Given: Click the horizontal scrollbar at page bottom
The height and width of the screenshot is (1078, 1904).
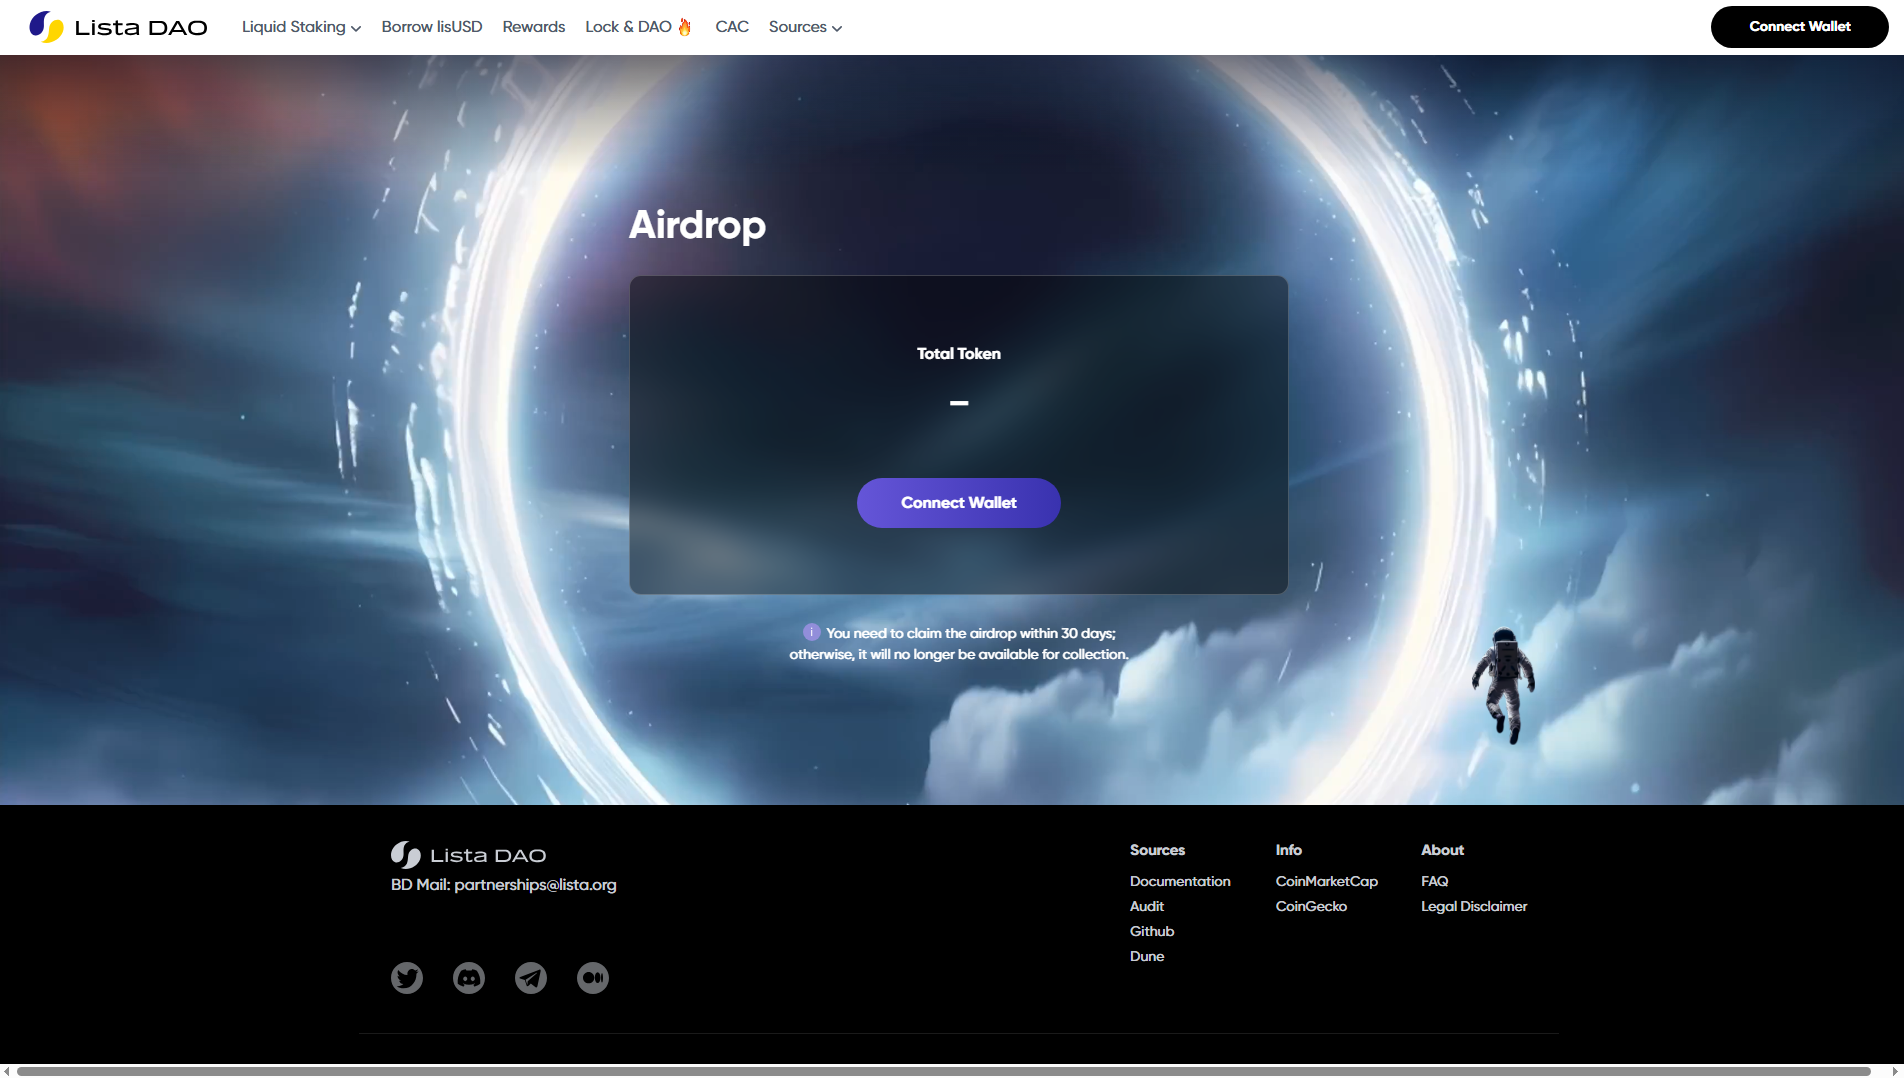Looking at the screenshot, I should pos(944,1071).
